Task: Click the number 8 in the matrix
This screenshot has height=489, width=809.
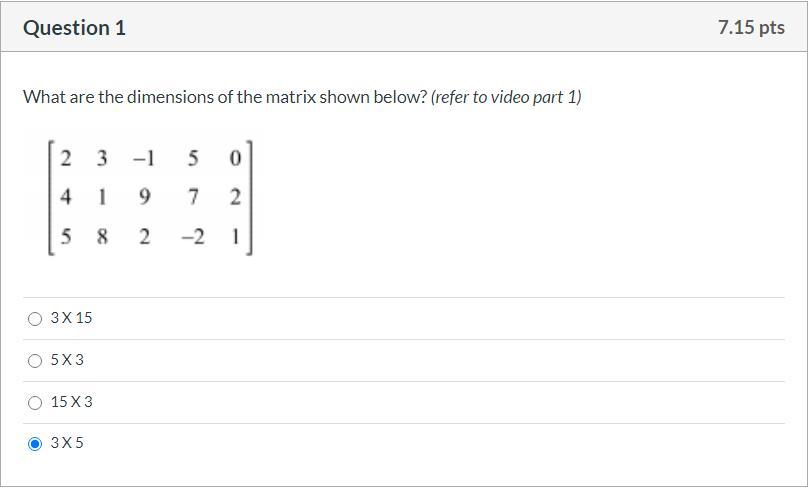Action: click(102, 237)
